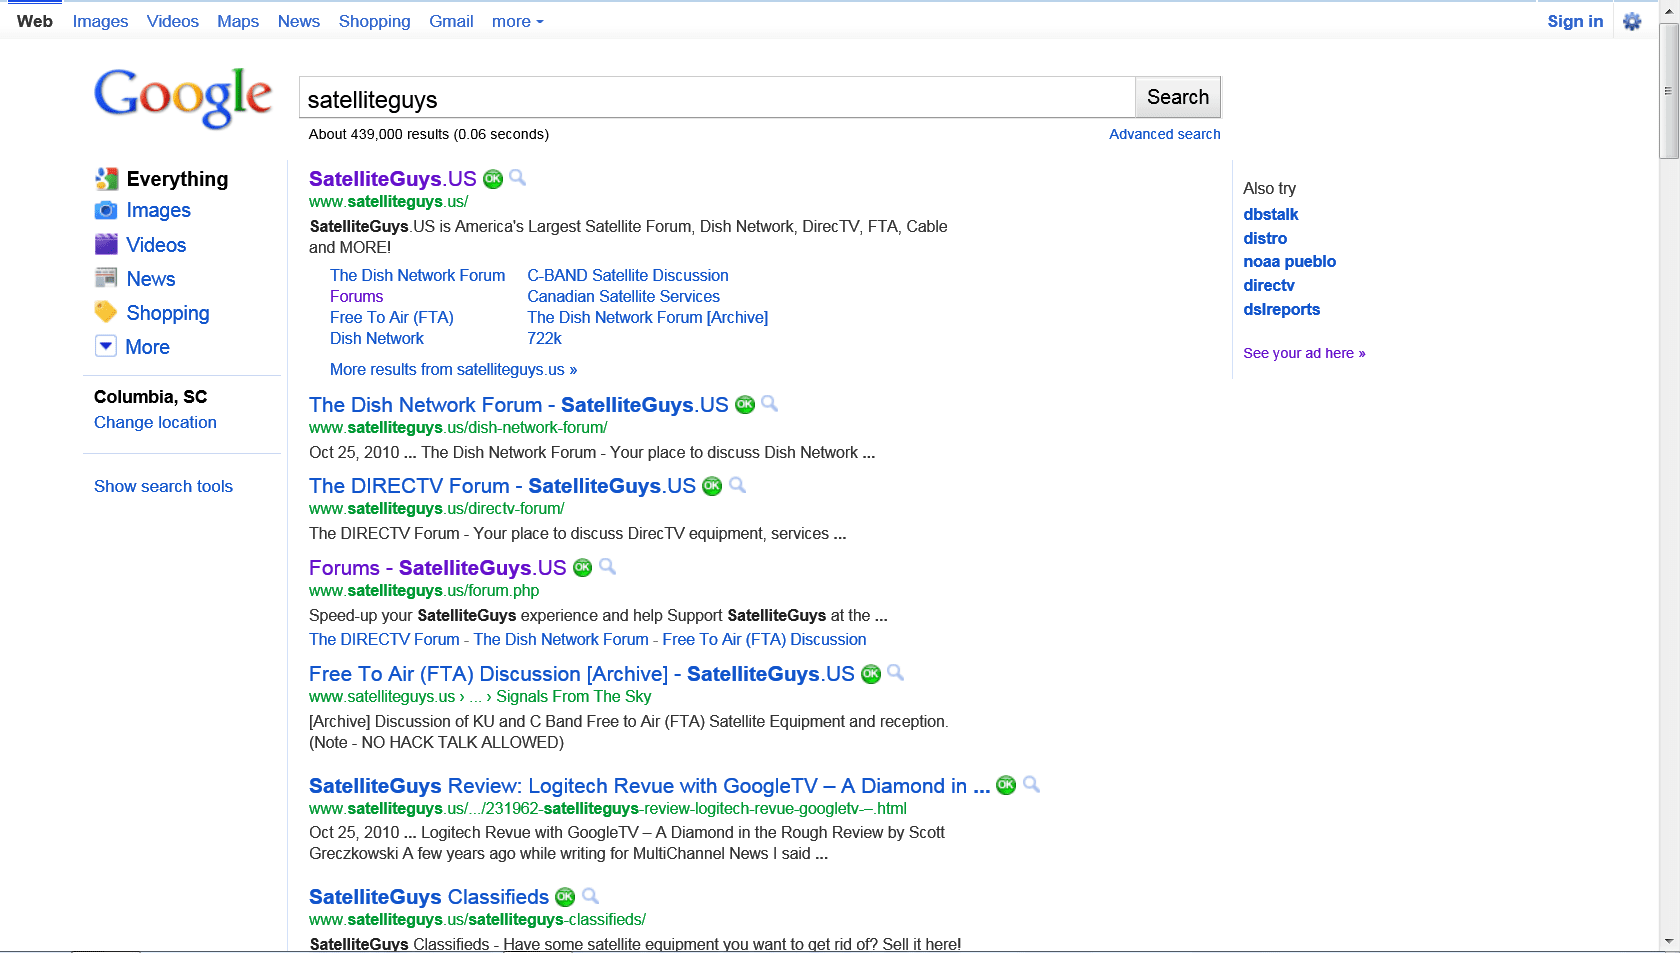Try related search 'noaa pueblo'
The width and height of the screenshot is (1680, 953).
click(1289, 261)
